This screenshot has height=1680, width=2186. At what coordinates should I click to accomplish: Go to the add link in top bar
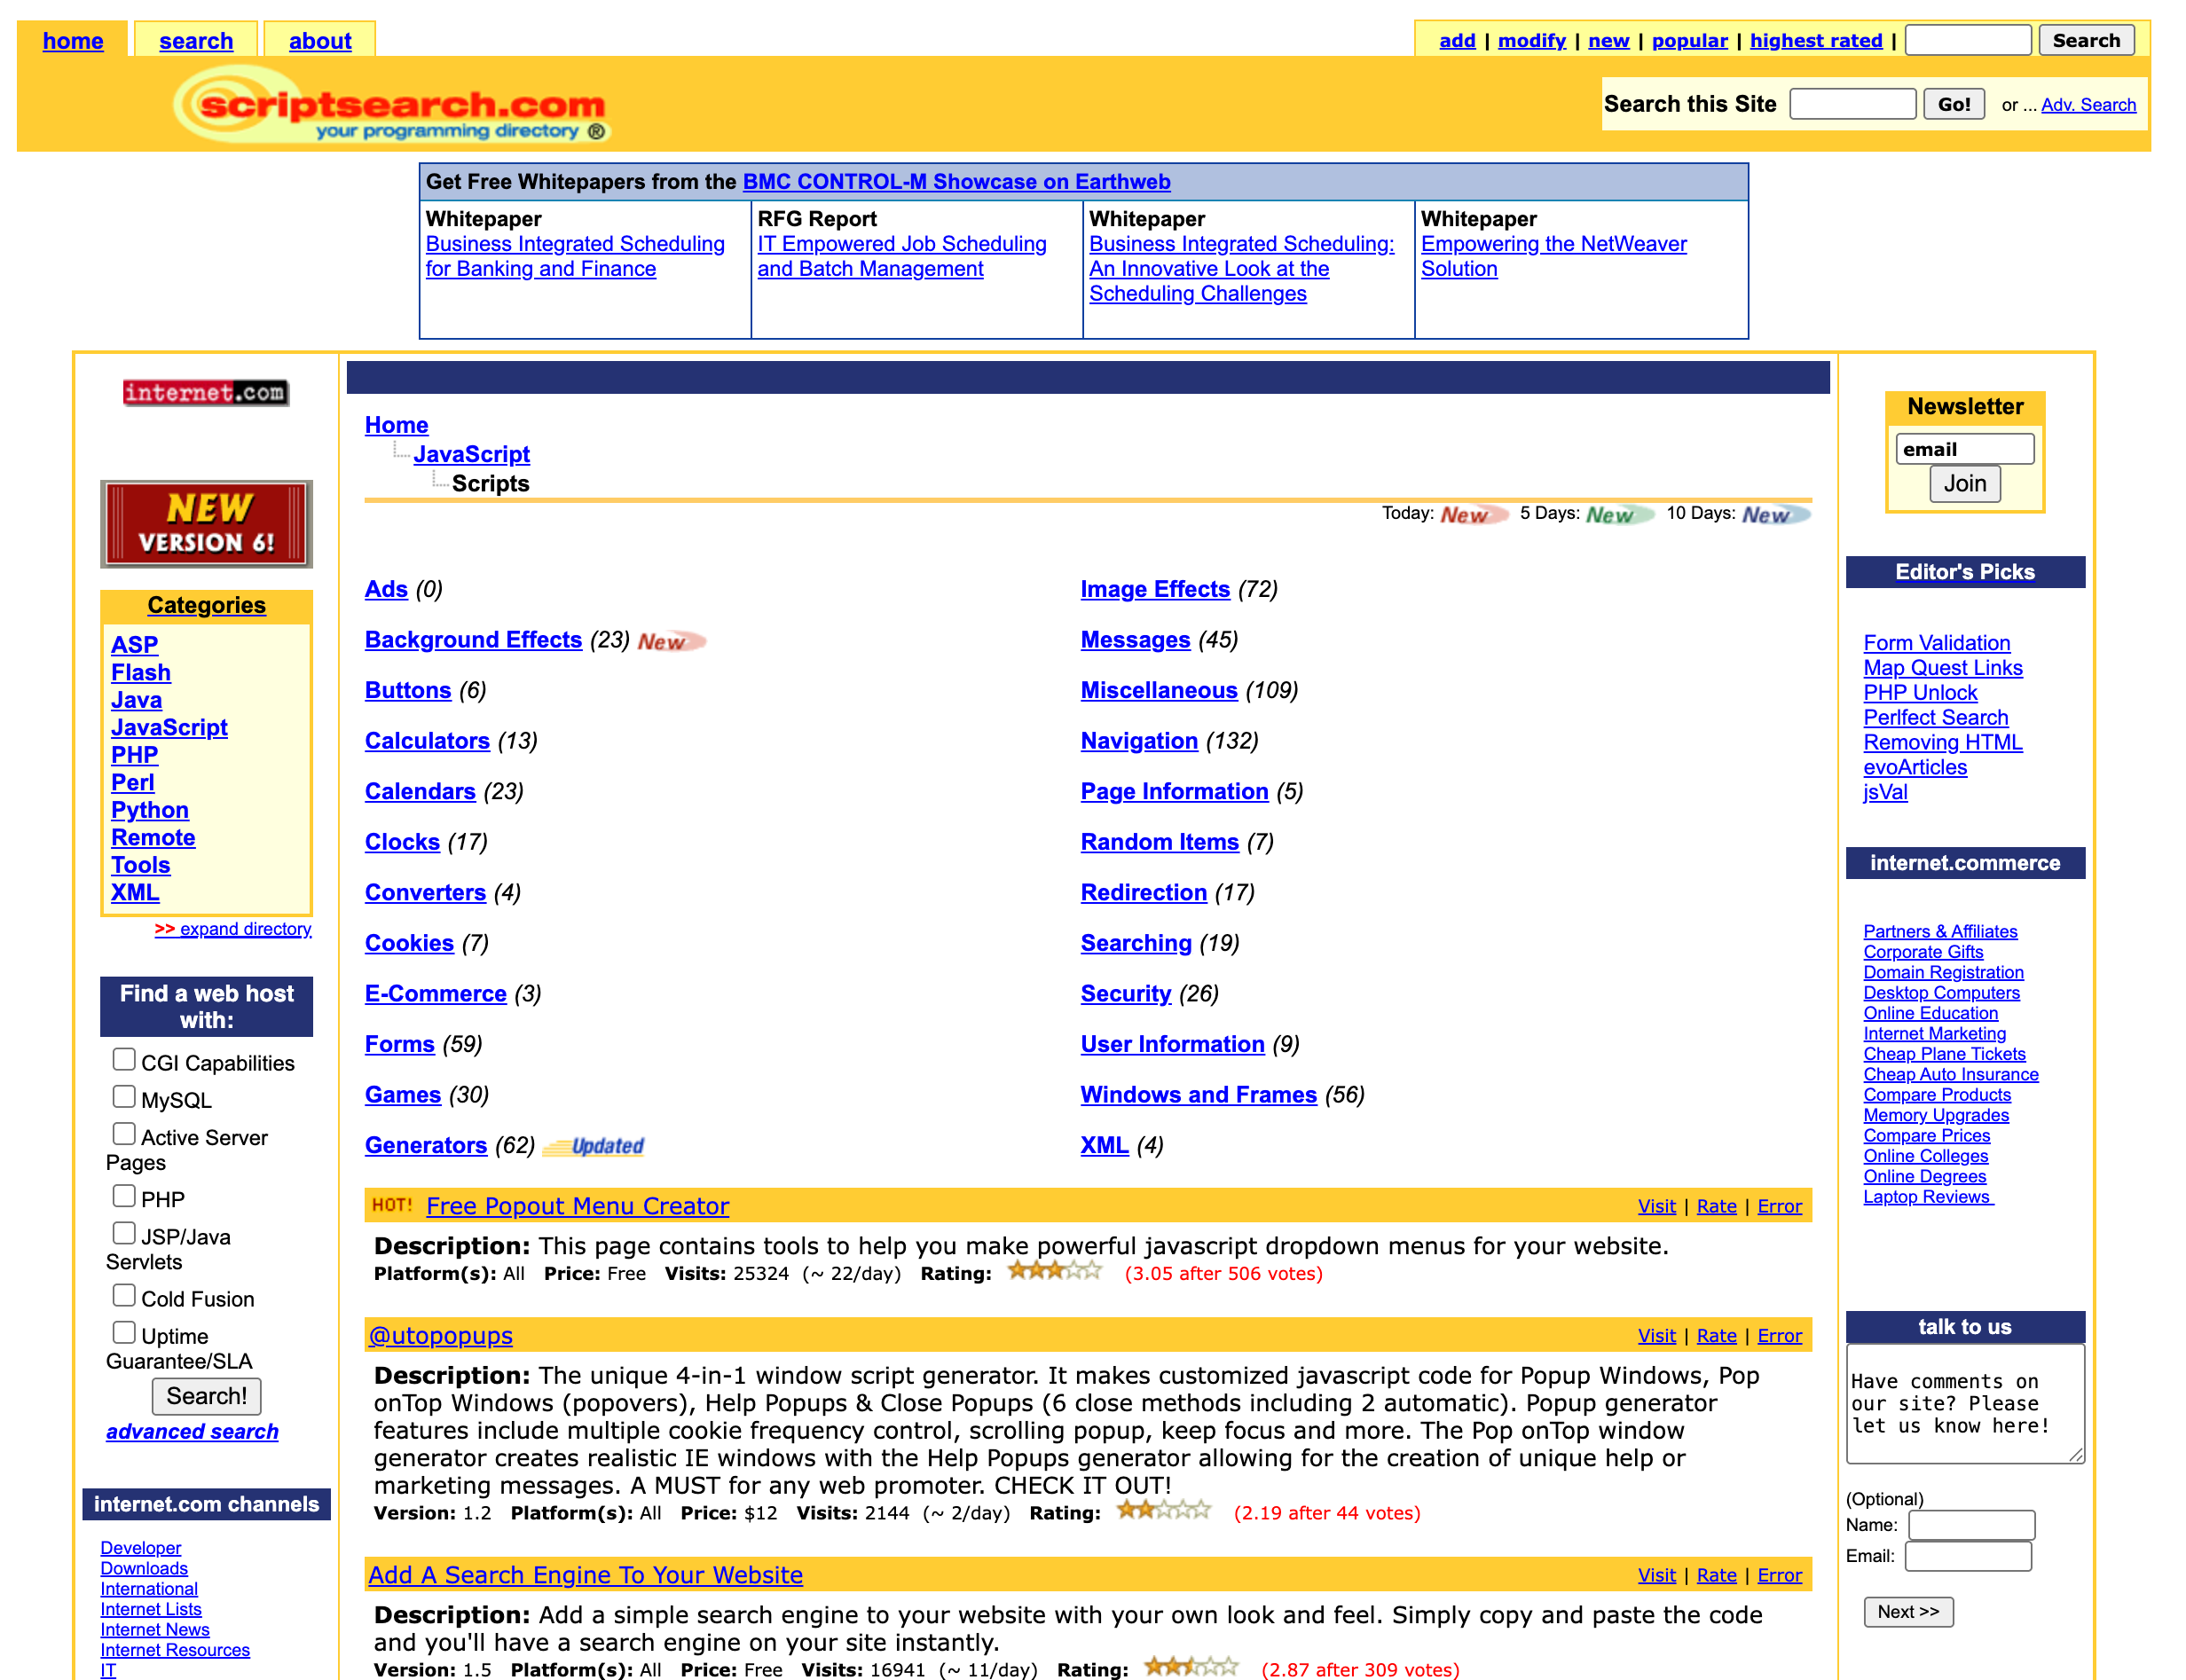coord(1457,41)
